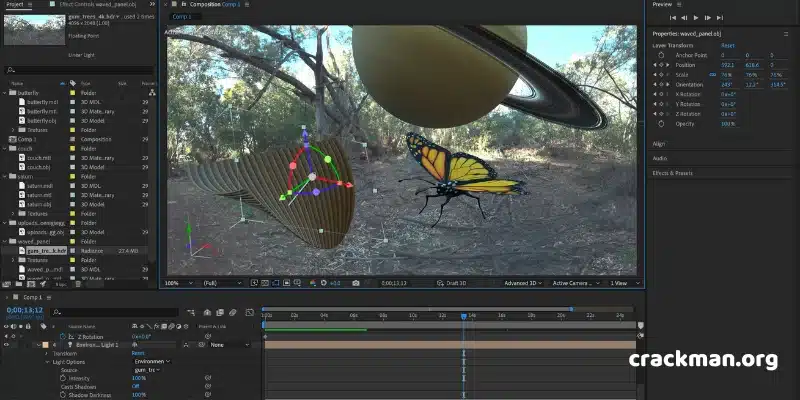Click the Intensity stopwatch in timeline
Image resolution: width=800 pixels, height=400 pixels.
click(x=63, y=378)
